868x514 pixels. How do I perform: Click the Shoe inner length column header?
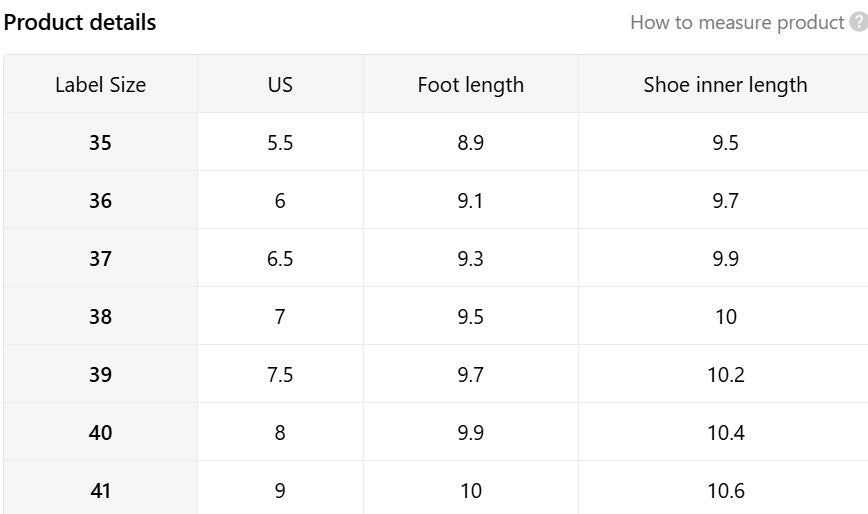pyautogui.click(x=725, y=84)
